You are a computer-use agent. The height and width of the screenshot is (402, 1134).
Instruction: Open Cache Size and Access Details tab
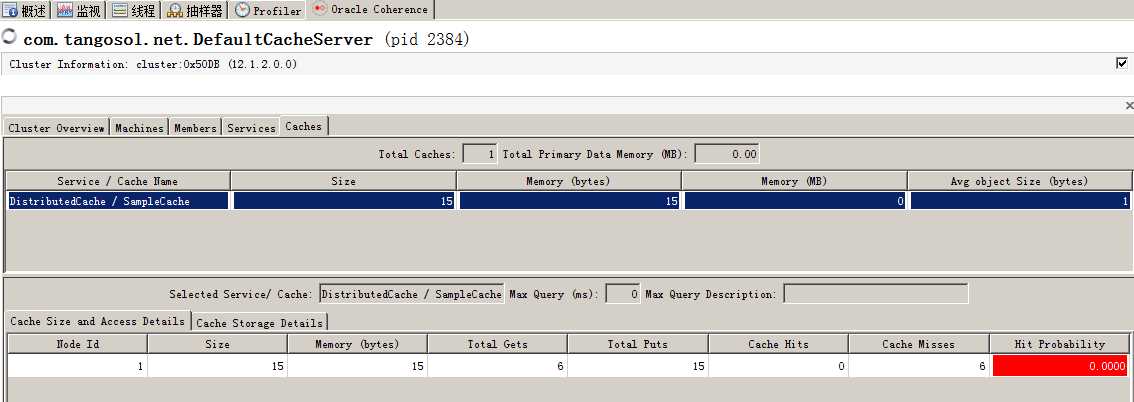coord(98,321)
